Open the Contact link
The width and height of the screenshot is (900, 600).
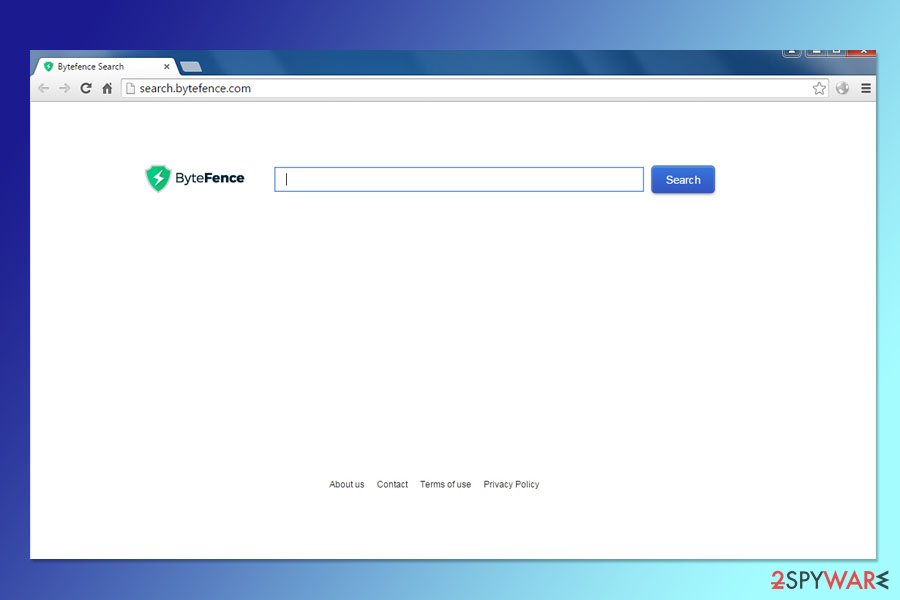[392, 485]
